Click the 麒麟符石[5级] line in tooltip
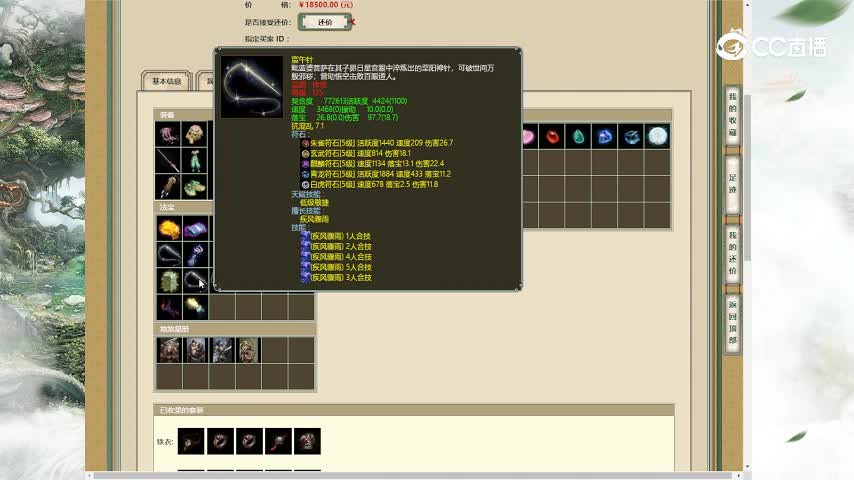Image resolution: width=854 pixels, height=480 pixels. pos(373,163)
